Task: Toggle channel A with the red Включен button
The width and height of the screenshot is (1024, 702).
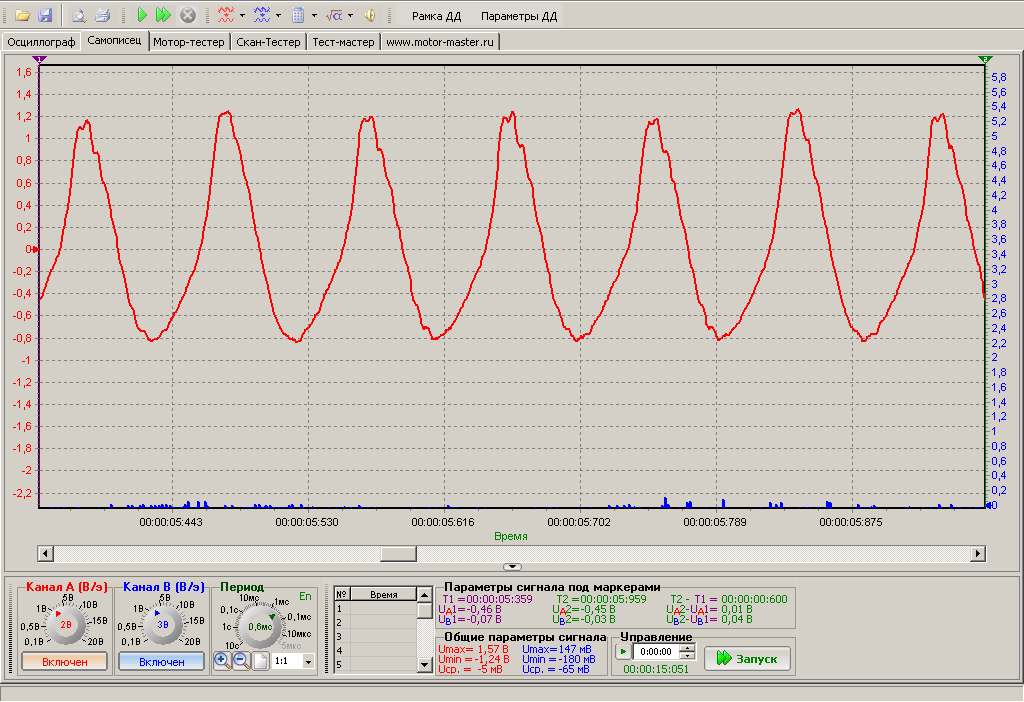Action: [65, 662]
